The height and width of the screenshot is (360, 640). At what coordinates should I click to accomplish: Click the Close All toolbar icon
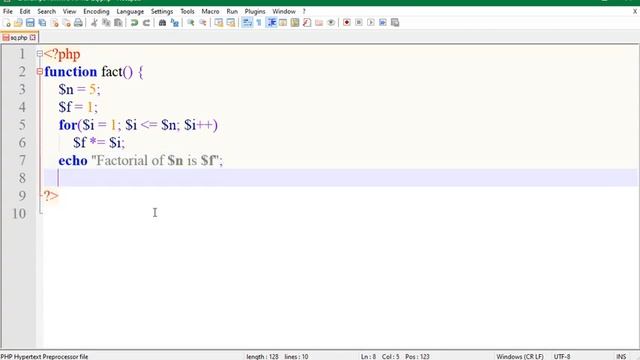66,23
